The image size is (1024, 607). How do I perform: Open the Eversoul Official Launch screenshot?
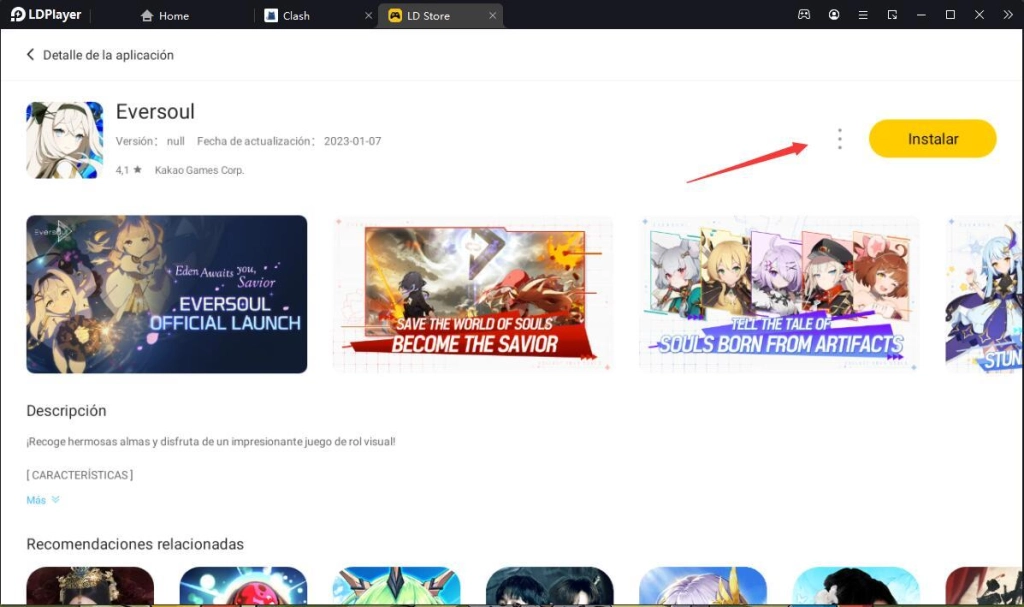pyautogui.click(x=167, y=294)
